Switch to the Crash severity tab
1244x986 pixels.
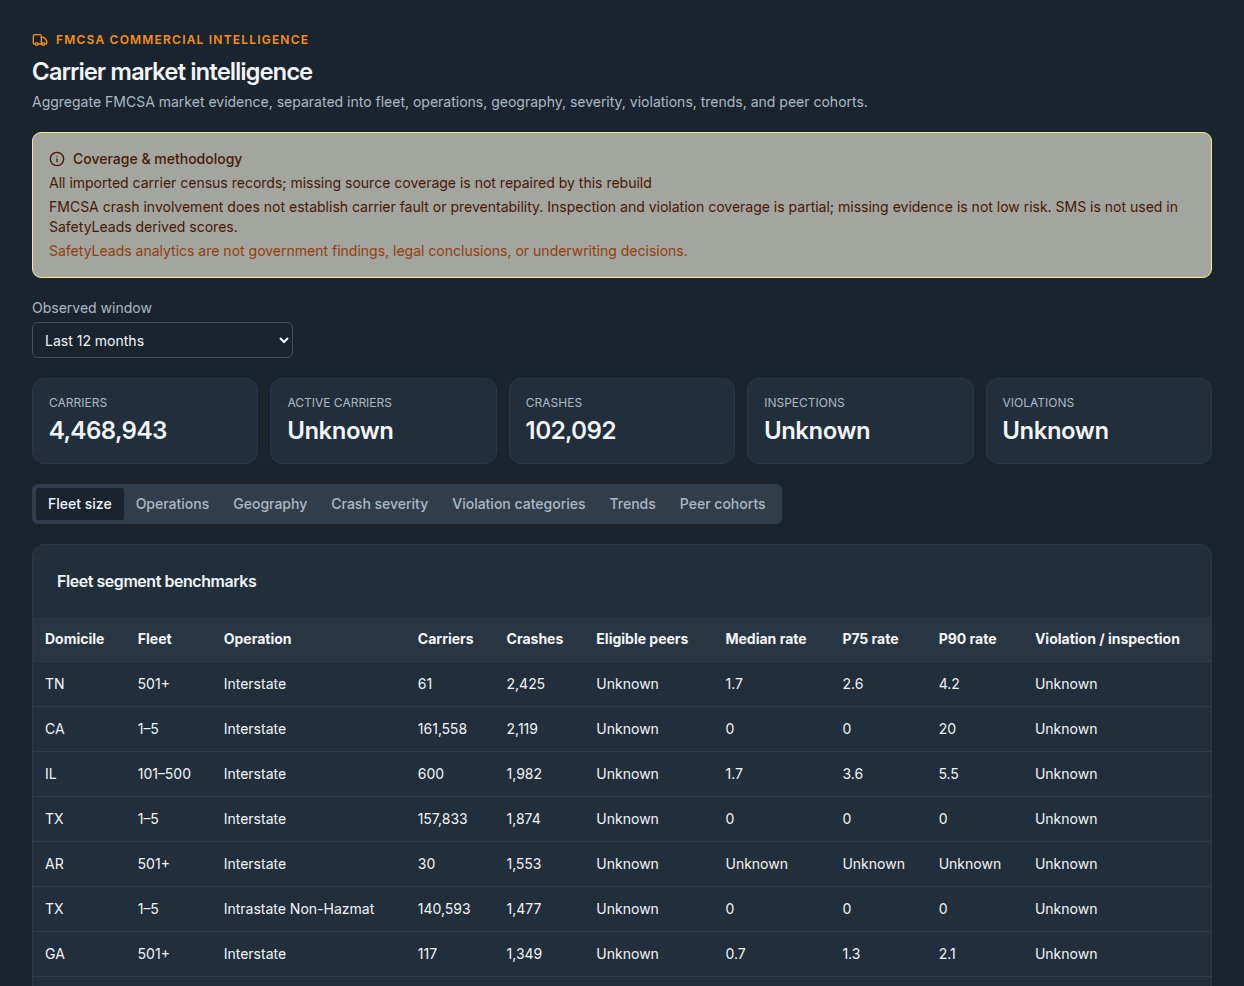point(379,504)
